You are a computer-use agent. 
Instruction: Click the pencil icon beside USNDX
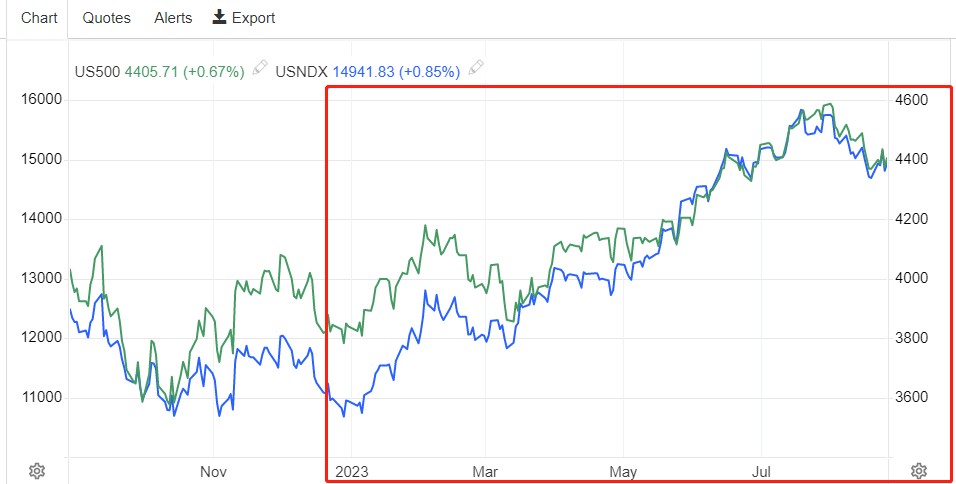[x=477, y=69]
